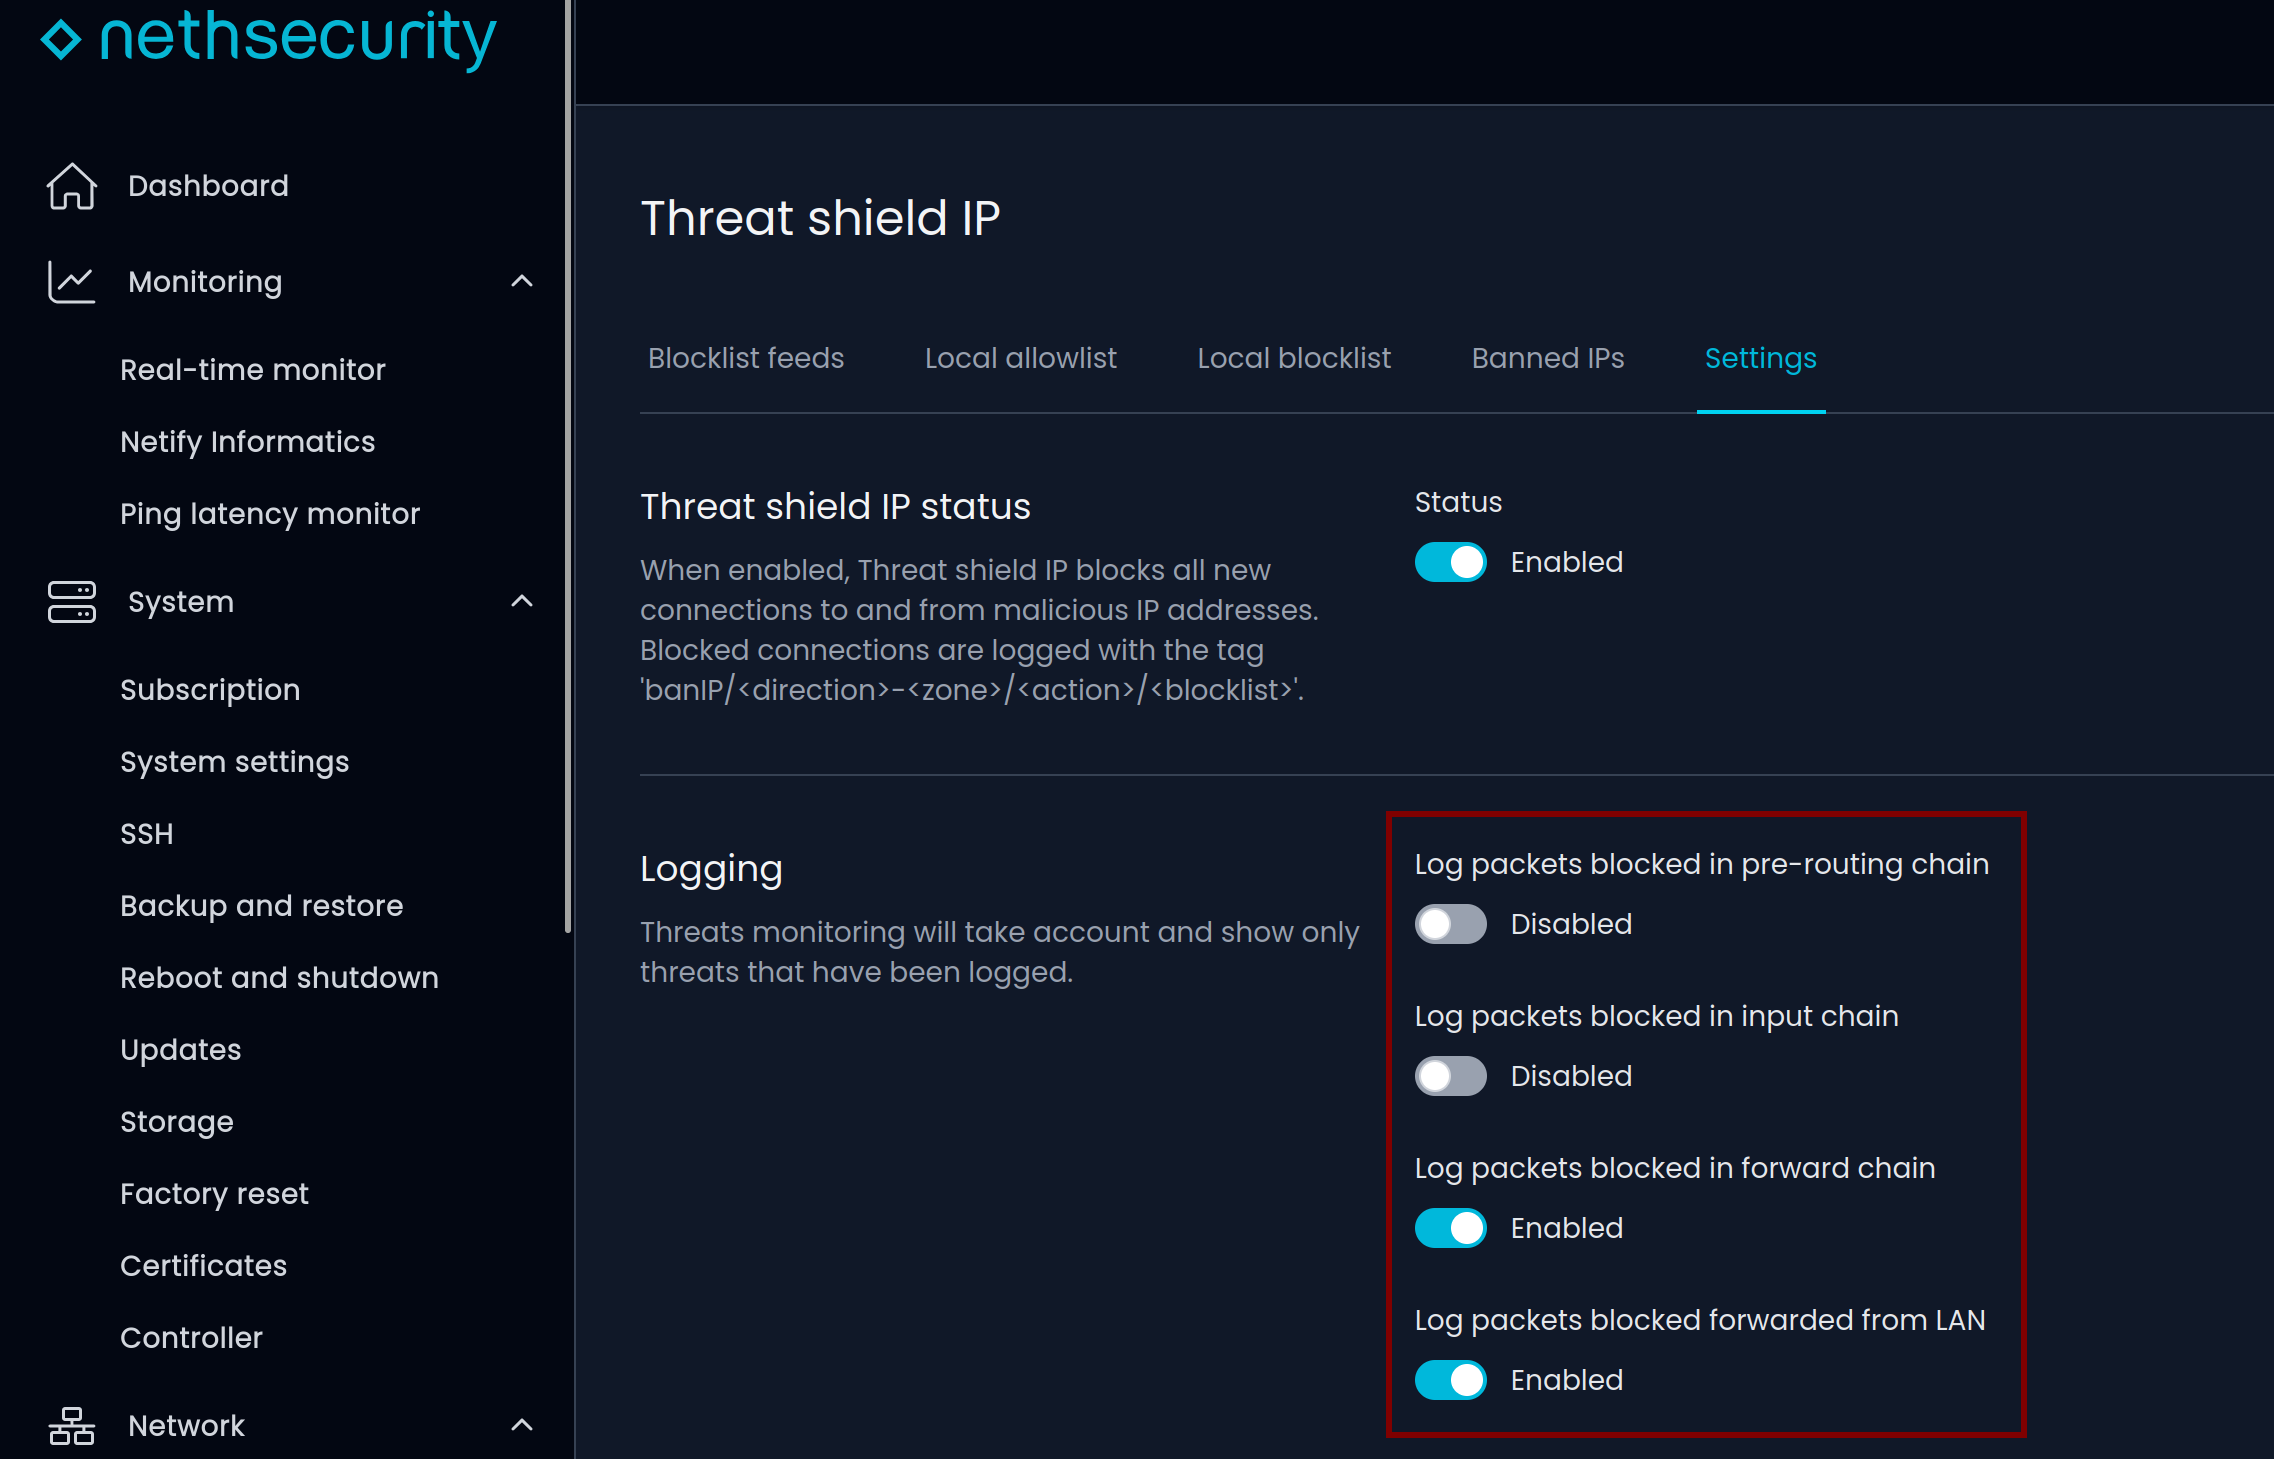The image size is (2274, 1459).
Task: Go to Backup and restore
Action: point(261,906)
